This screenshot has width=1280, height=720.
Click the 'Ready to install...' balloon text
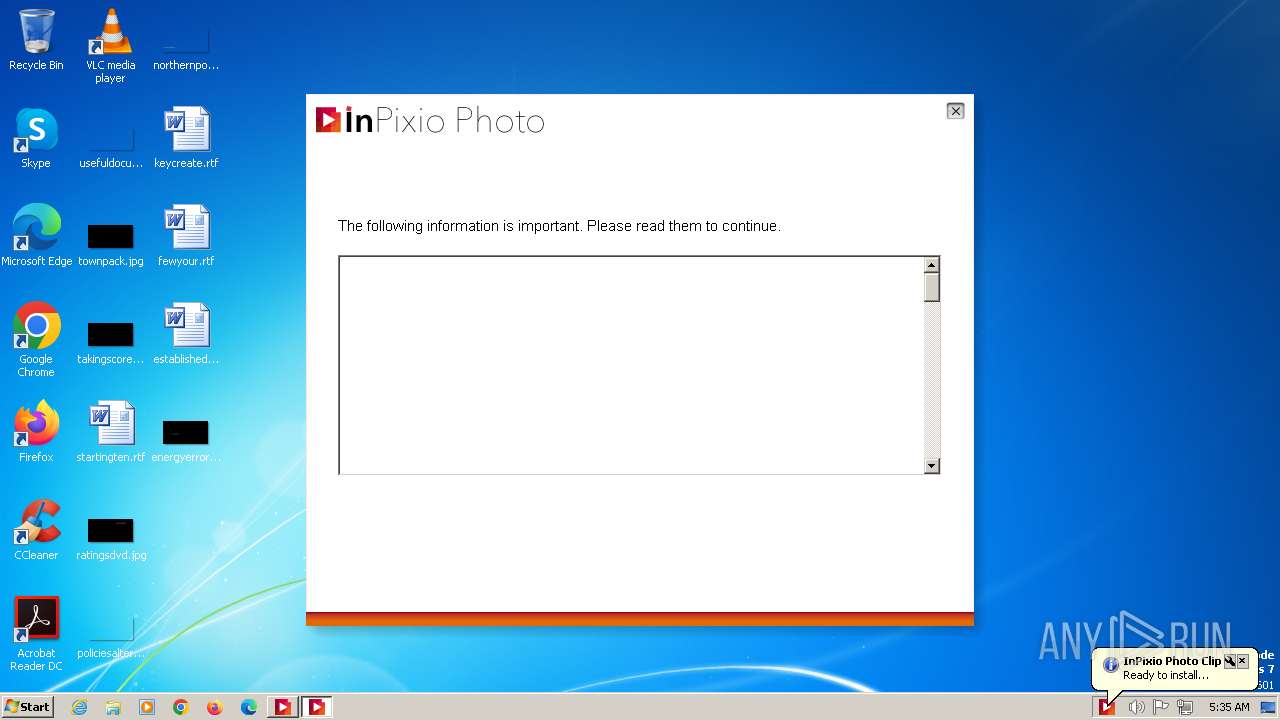[1166, 675]
